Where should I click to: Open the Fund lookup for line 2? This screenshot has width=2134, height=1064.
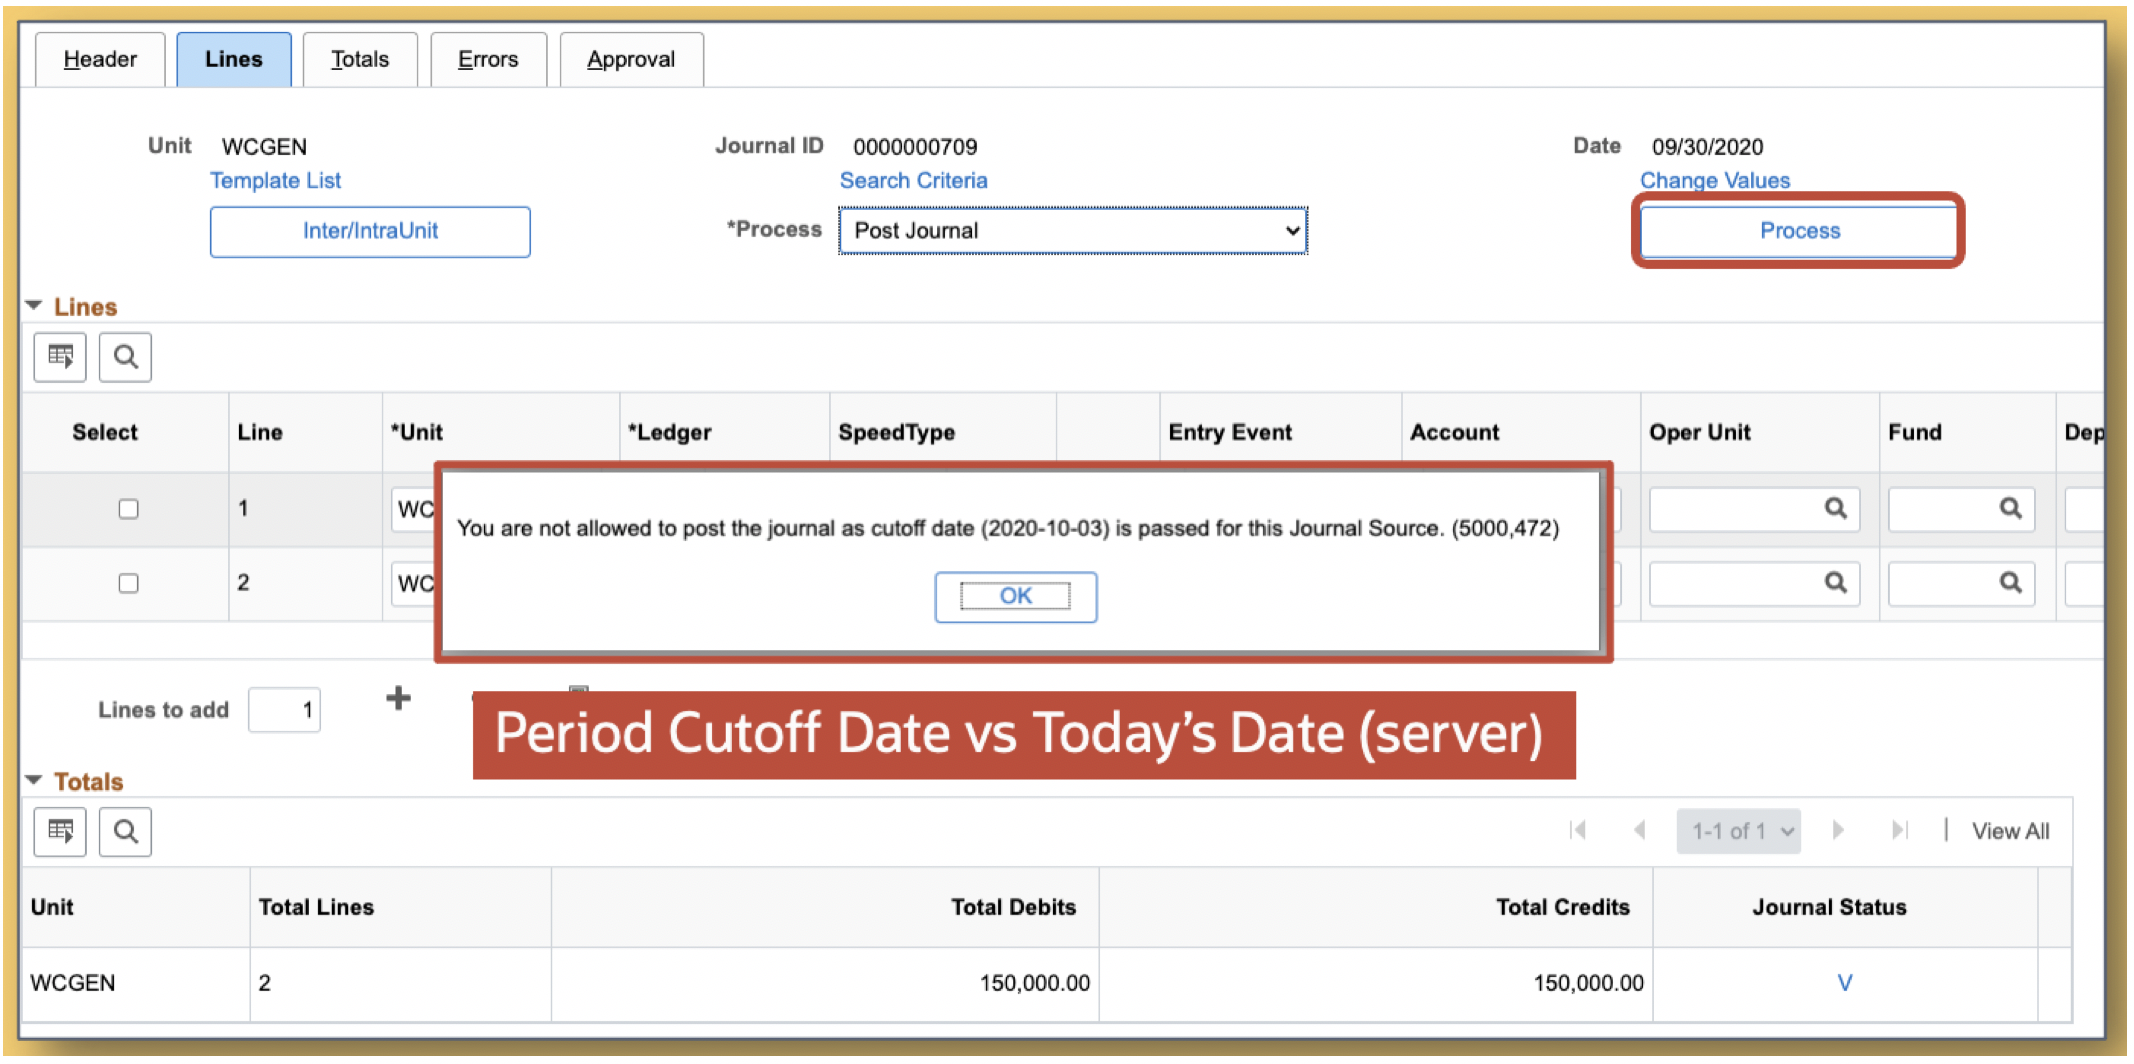tap(2012, 583)
